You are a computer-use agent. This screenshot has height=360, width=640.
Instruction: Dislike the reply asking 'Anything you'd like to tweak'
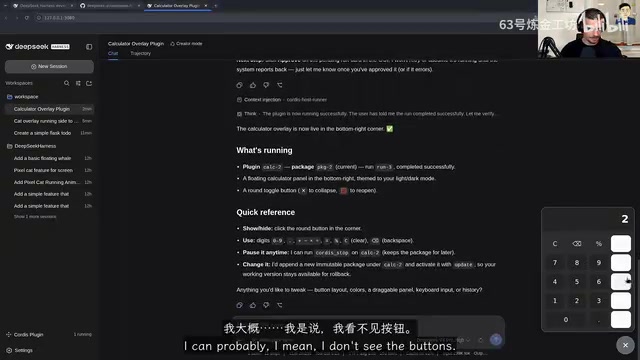point(266,305)
